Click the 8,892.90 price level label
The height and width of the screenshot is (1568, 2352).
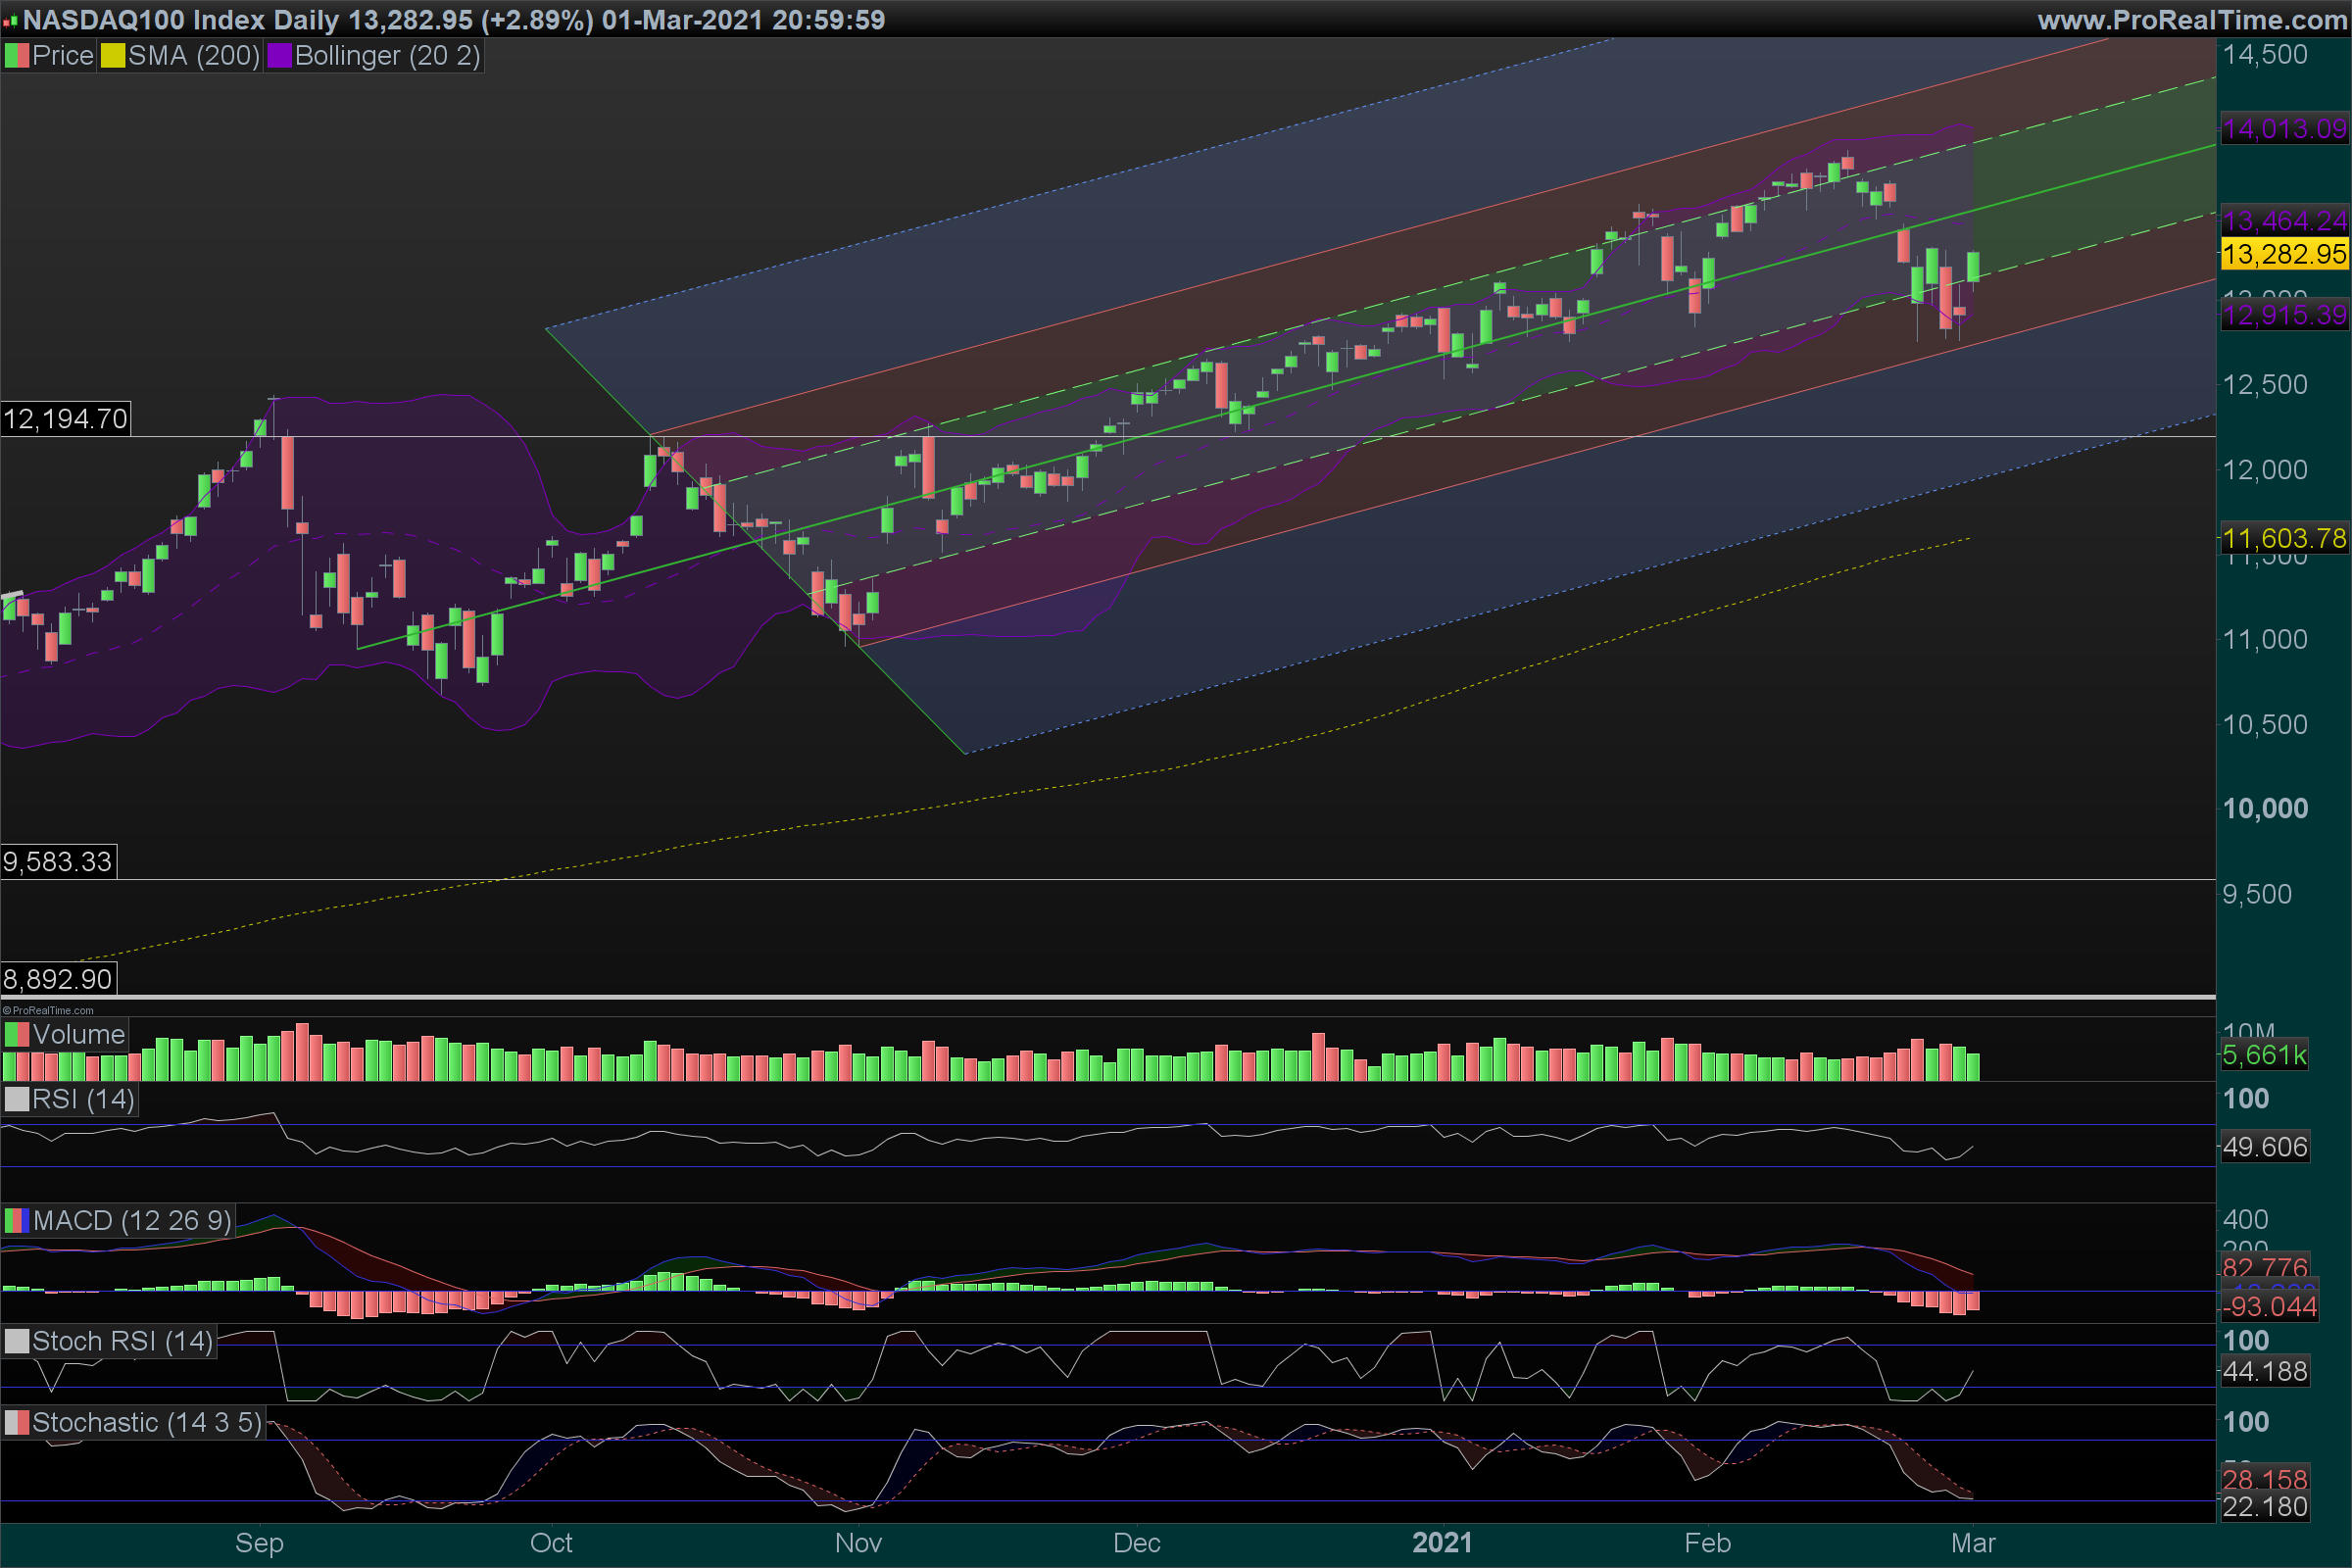click(58, 979)
